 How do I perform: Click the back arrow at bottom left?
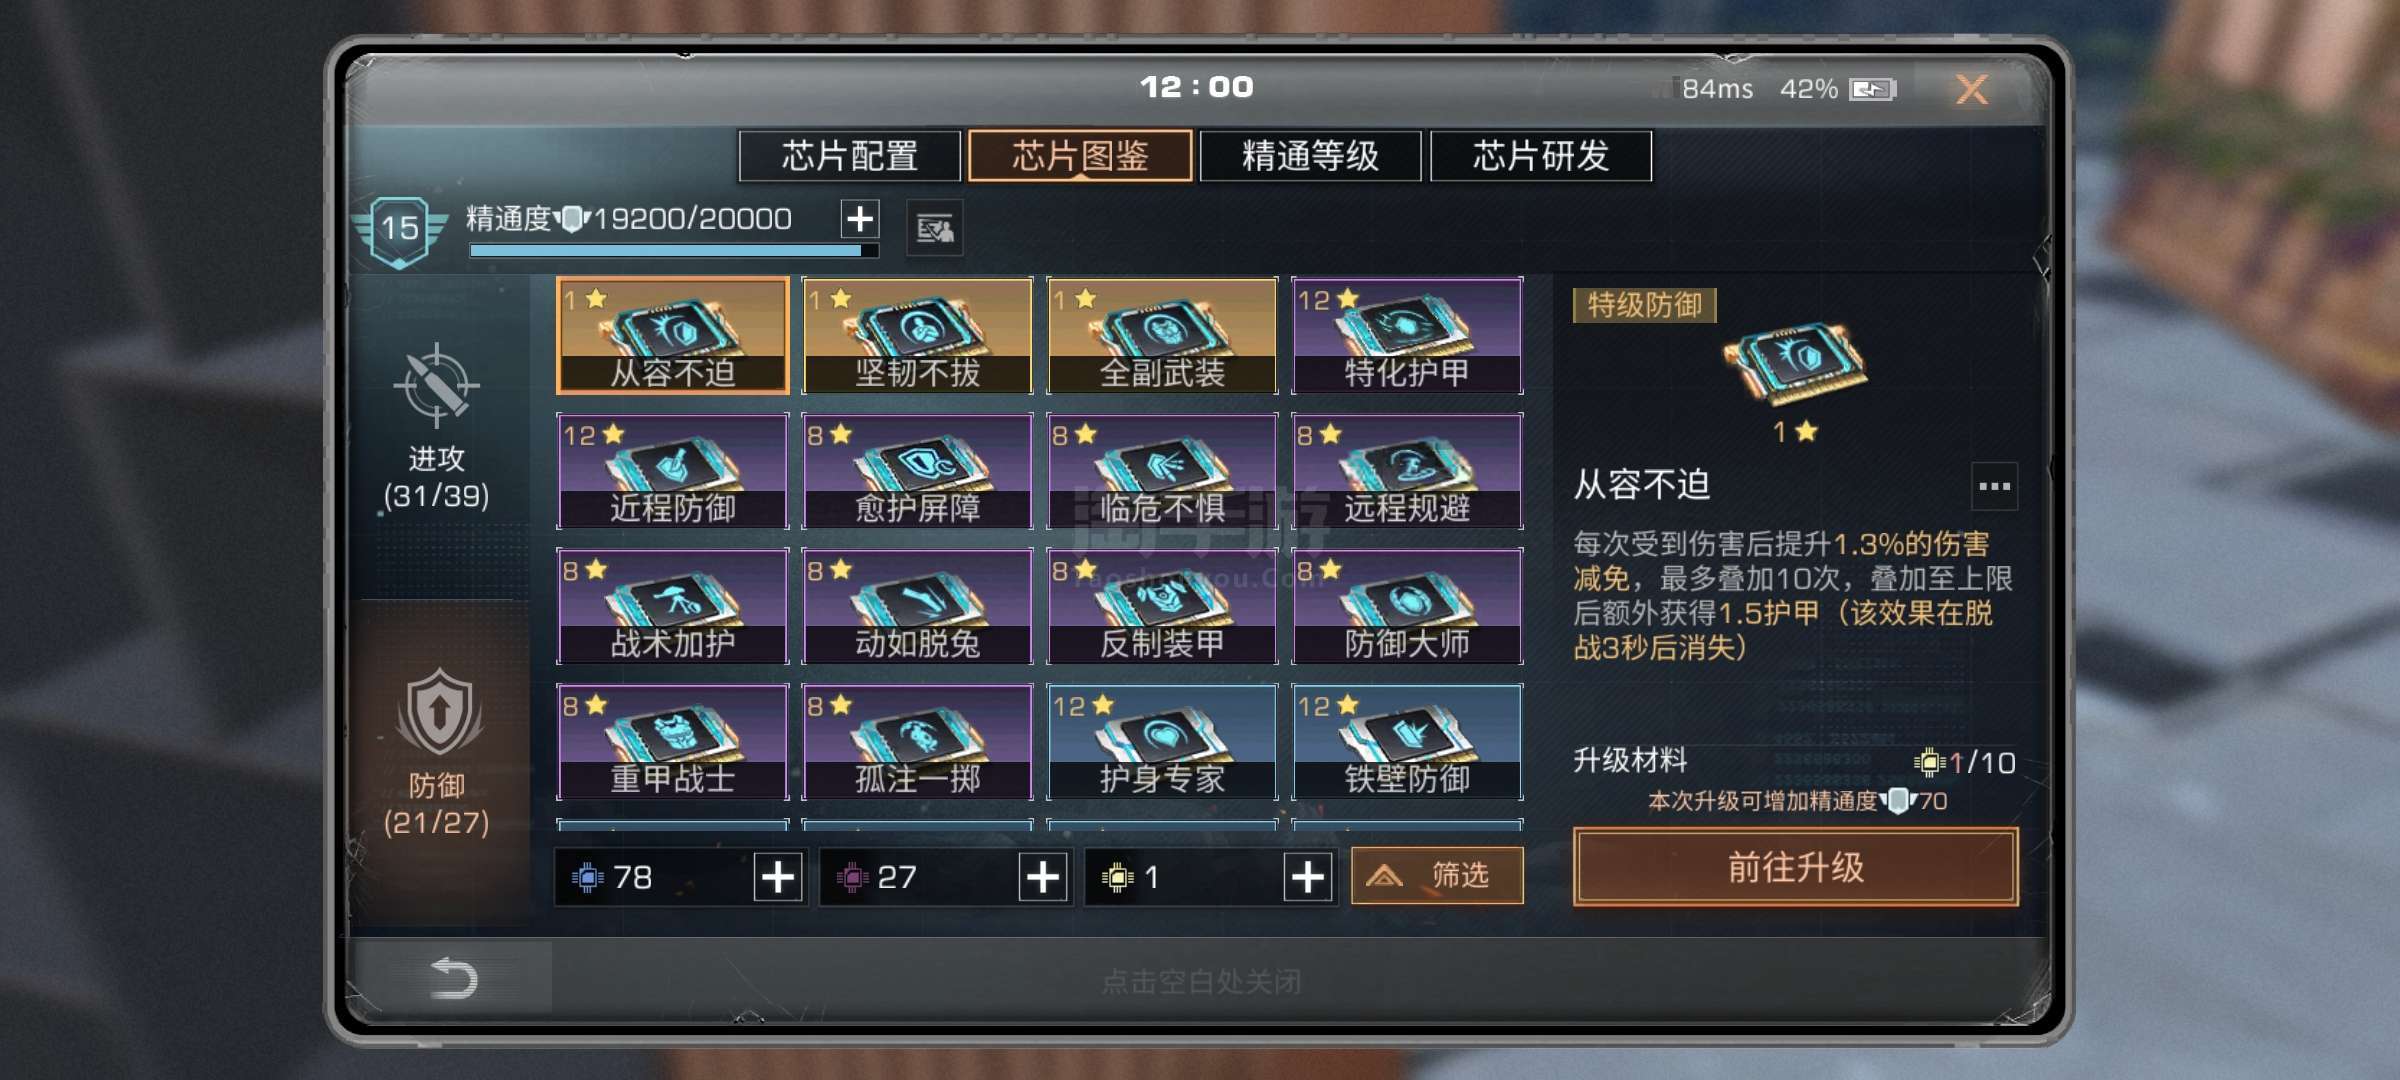tap(452, 977)
